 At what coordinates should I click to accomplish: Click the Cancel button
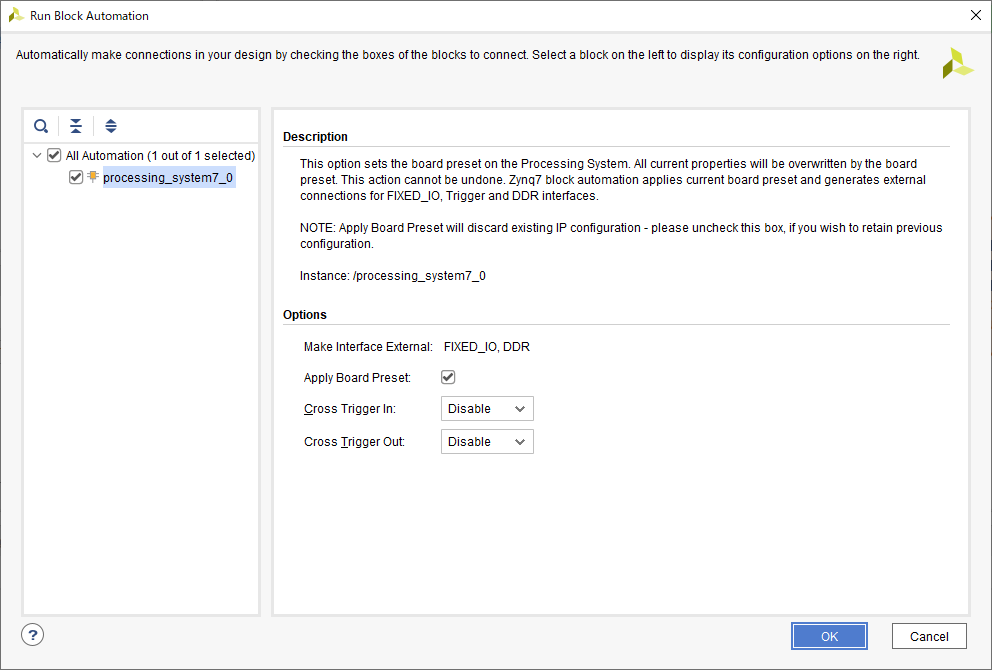[x=928, y=636]
